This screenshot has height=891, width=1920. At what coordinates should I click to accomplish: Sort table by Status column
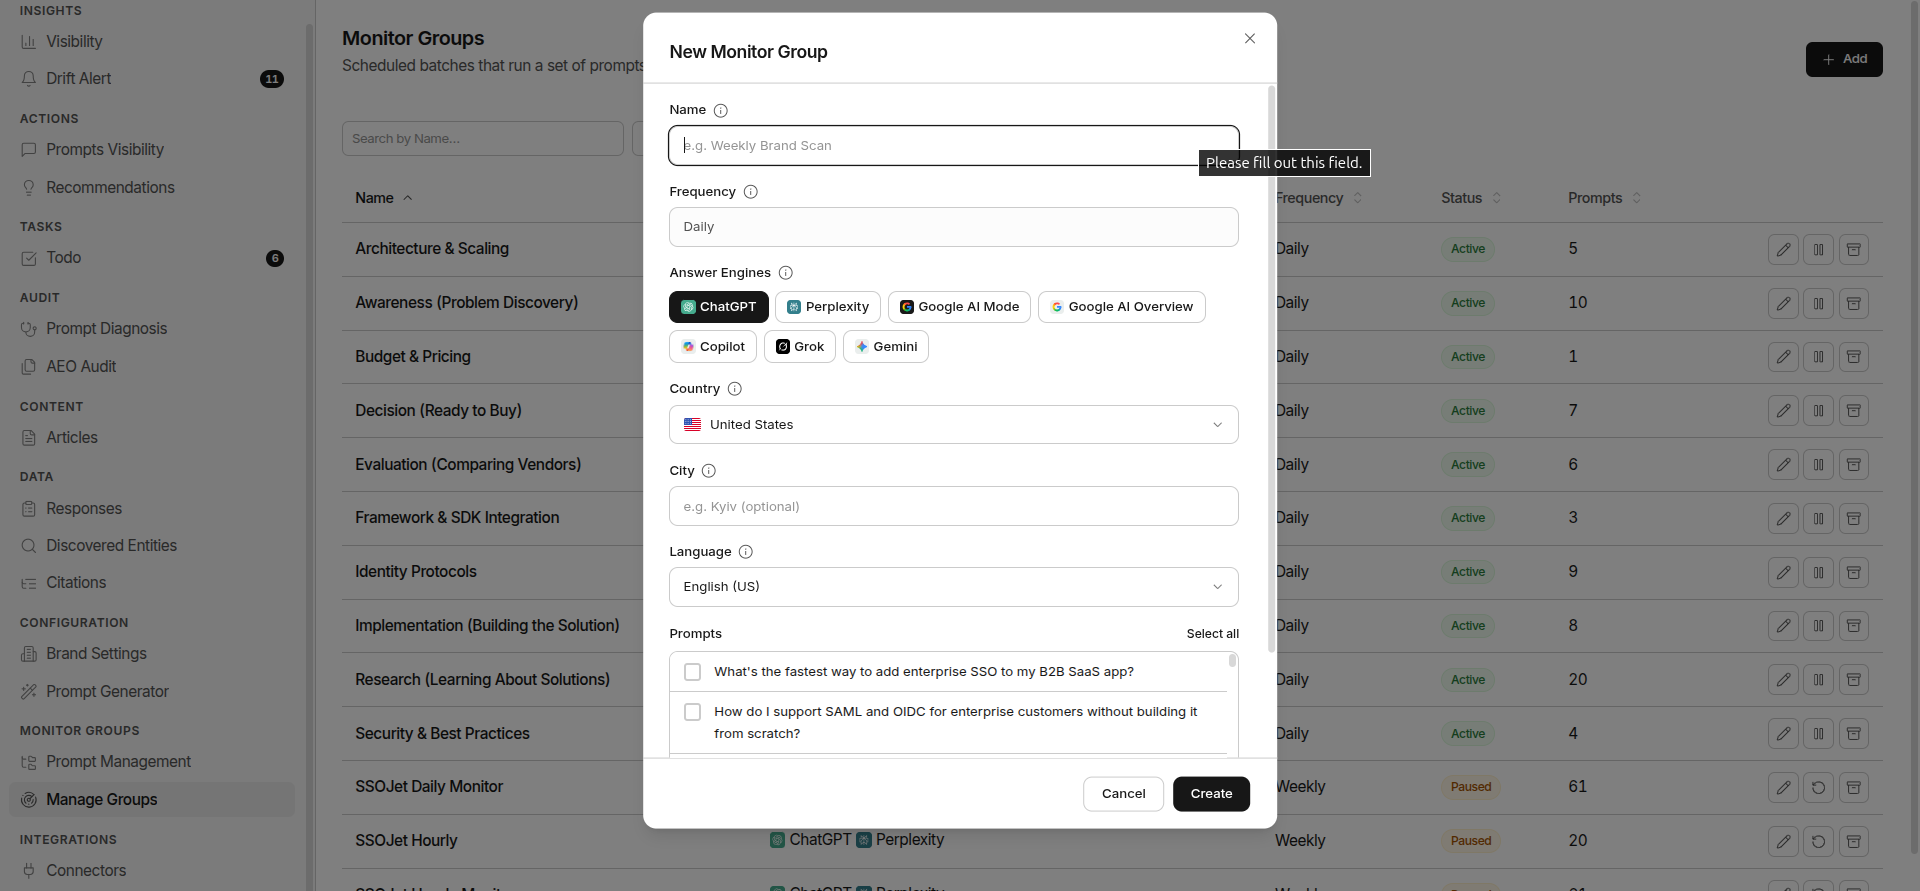coord(1471,198)
